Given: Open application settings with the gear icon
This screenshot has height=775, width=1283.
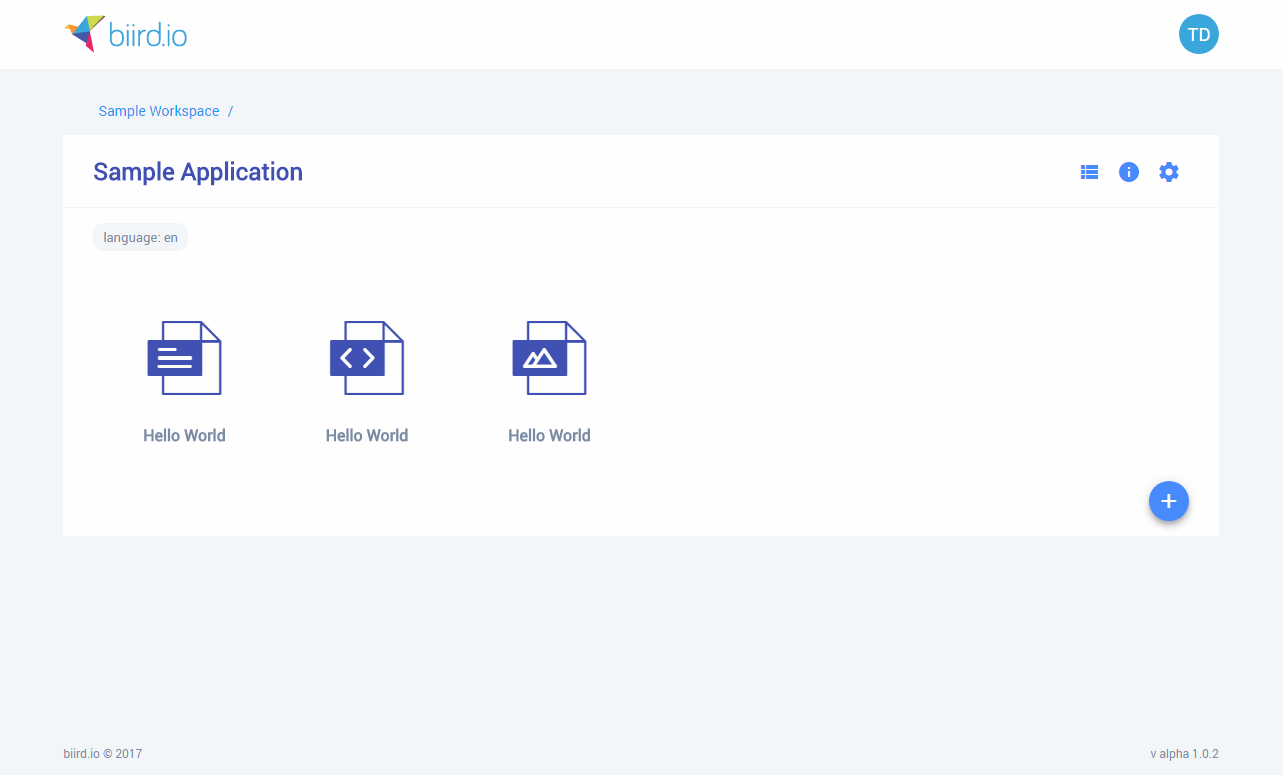Looking at the screenshot, I should click(1169, 171).
